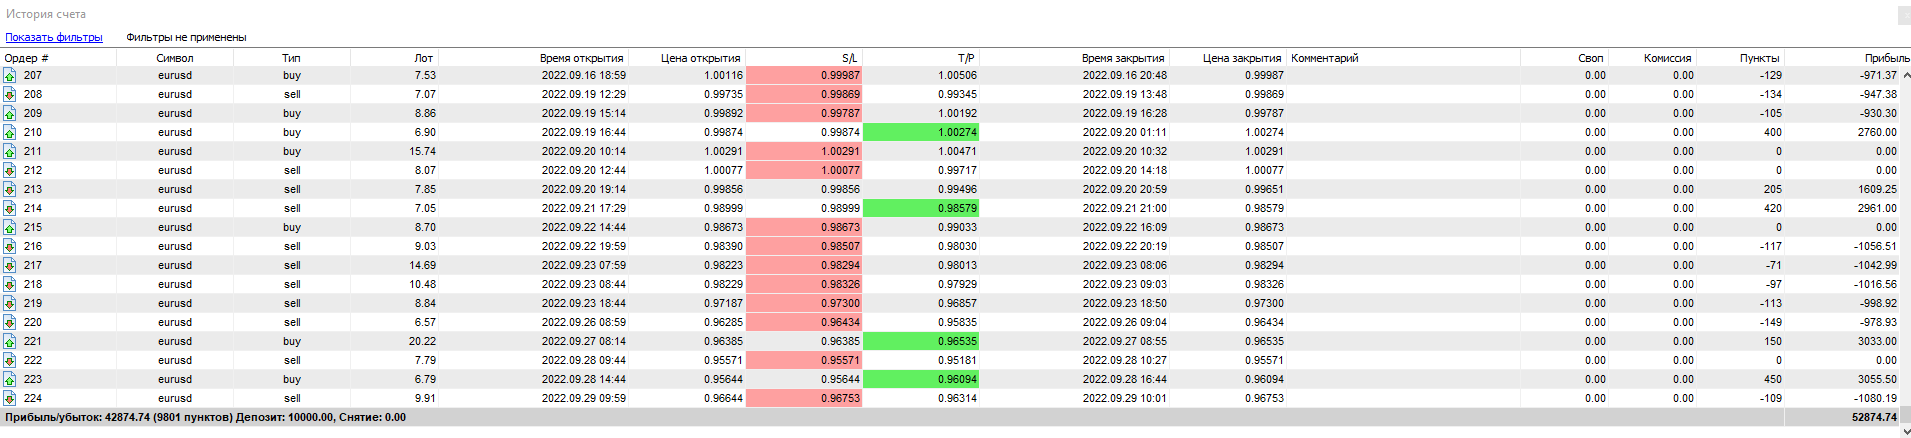Viewport: 1911px width, 438px height.
Task: Select the red S/L cell 0.99987
Action: tap(804, 75)
